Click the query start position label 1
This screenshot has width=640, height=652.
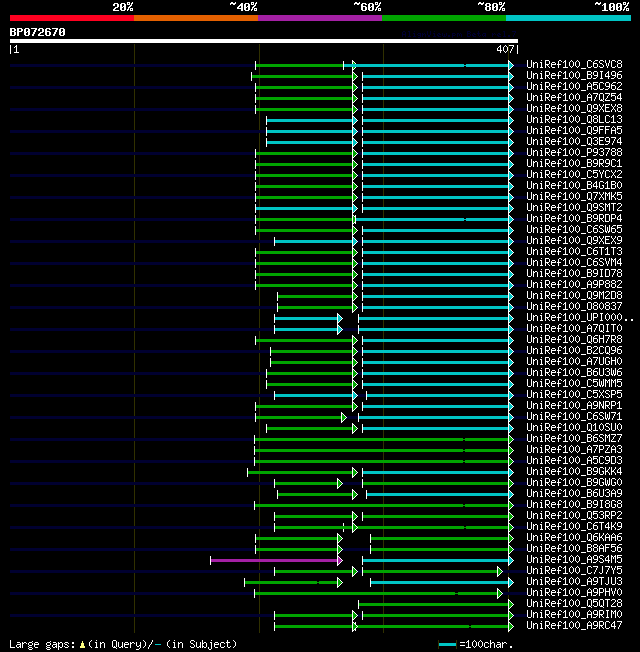[x=16, y=49]
